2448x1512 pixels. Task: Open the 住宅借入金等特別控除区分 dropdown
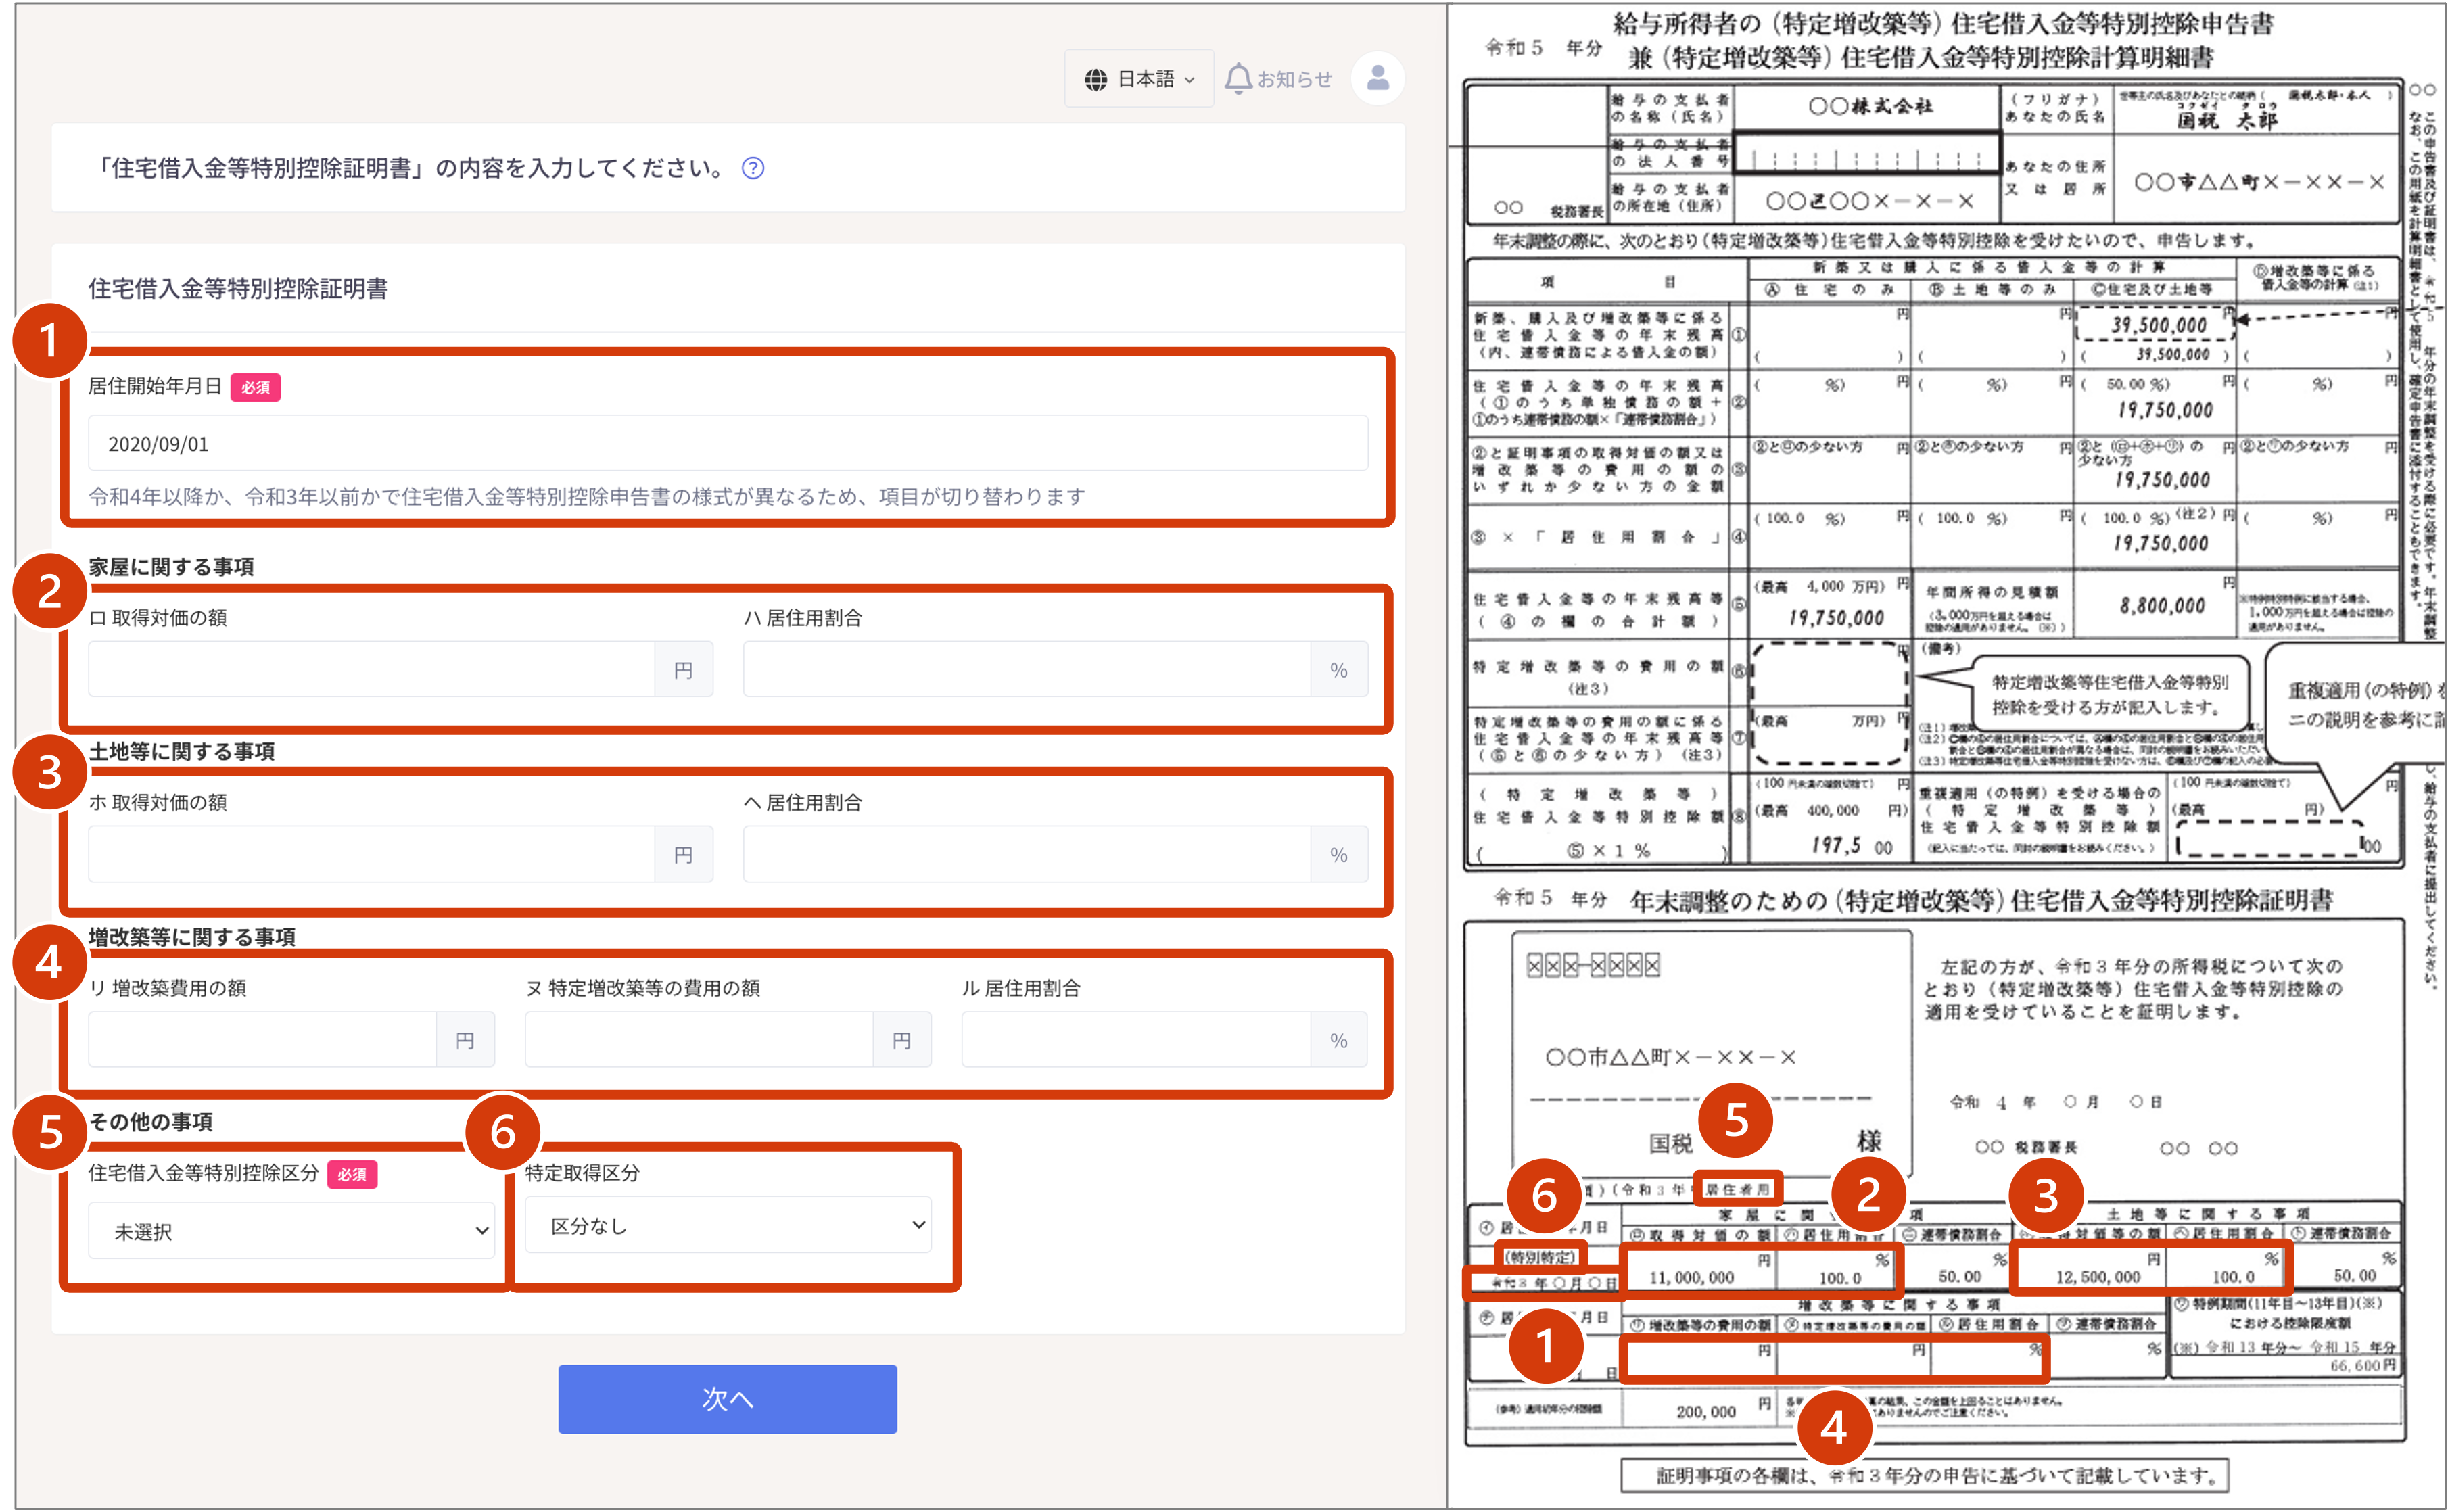(291, 1231)
